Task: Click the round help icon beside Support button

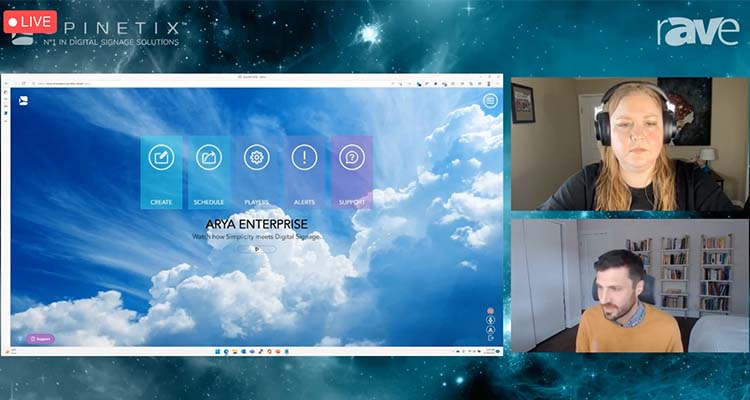Action: (x=20, y=339)
